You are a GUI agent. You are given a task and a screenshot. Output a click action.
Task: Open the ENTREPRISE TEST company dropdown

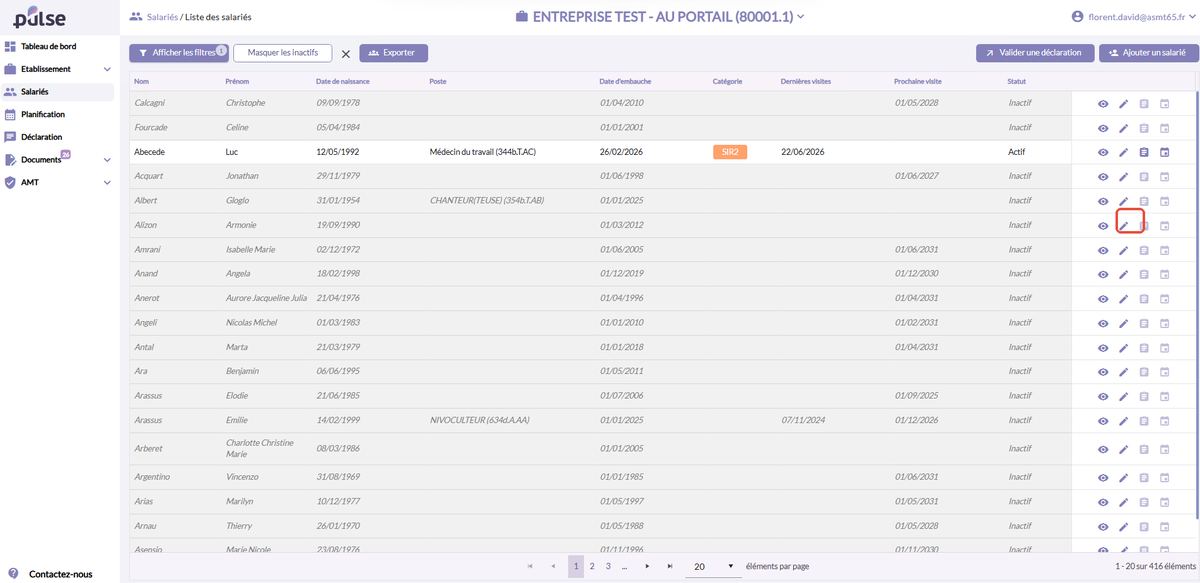[x=660, y=16]
